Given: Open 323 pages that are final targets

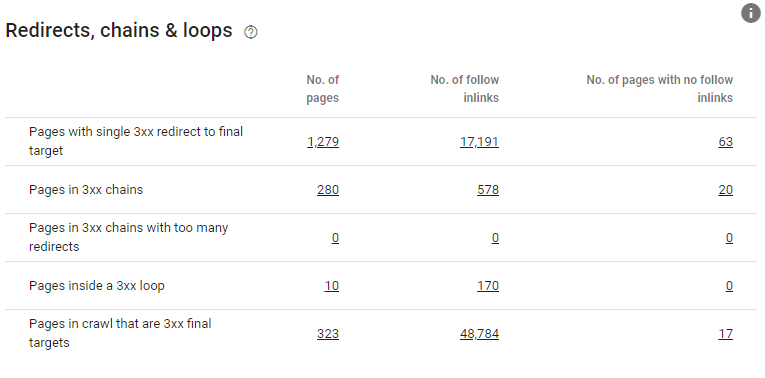Looking at the screenshot, I should [x=328, y=334].
